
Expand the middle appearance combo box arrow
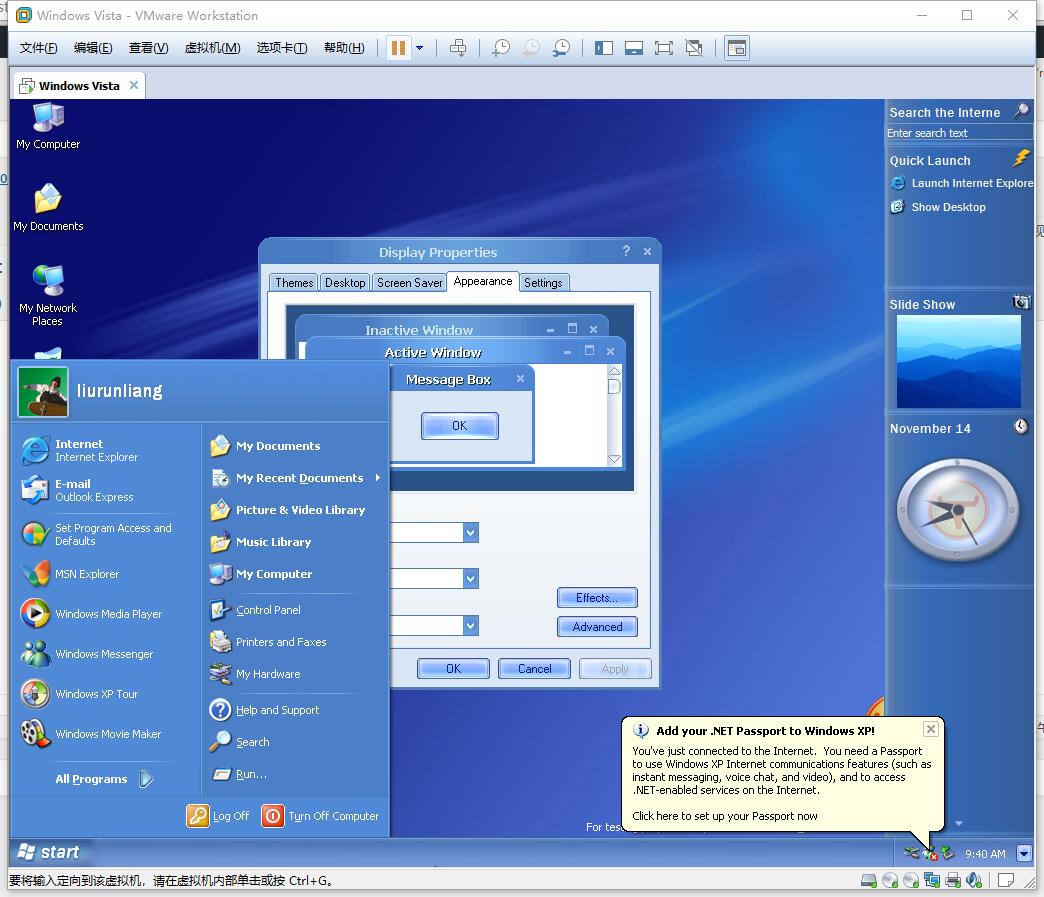(471, 578)
